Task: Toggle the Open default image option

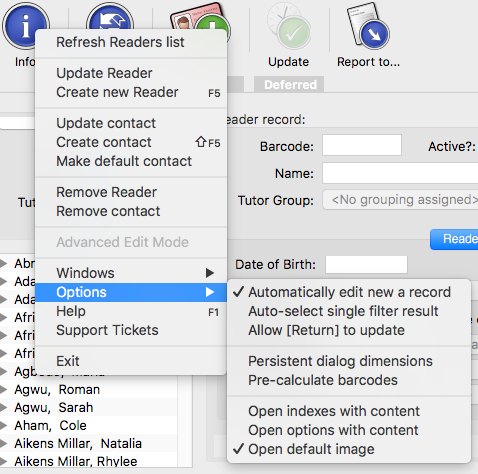Action: click(x=349, y=449)
